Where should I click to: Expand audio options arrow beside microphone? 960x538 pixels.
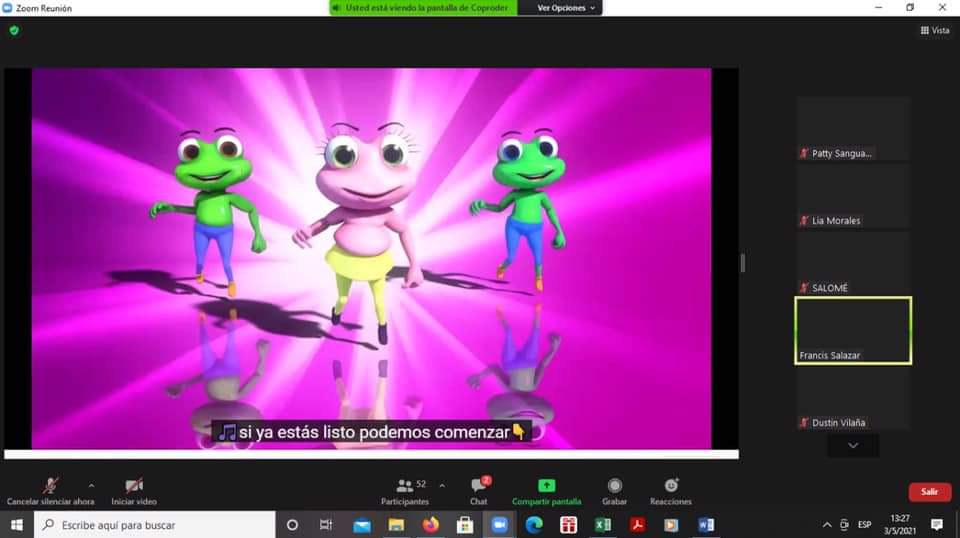tap(91, 485)
